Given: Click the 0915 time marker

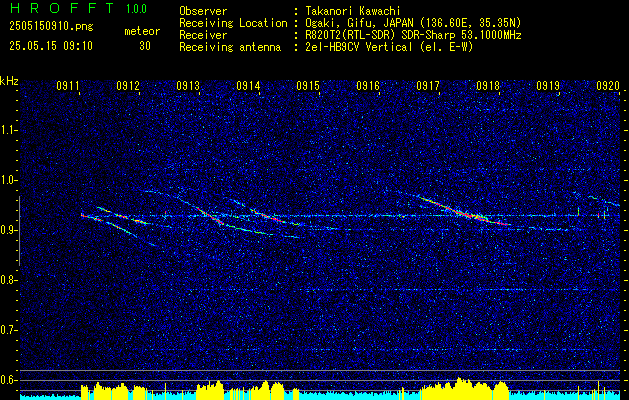Looking at the screenshot, I should click(308, 85).
